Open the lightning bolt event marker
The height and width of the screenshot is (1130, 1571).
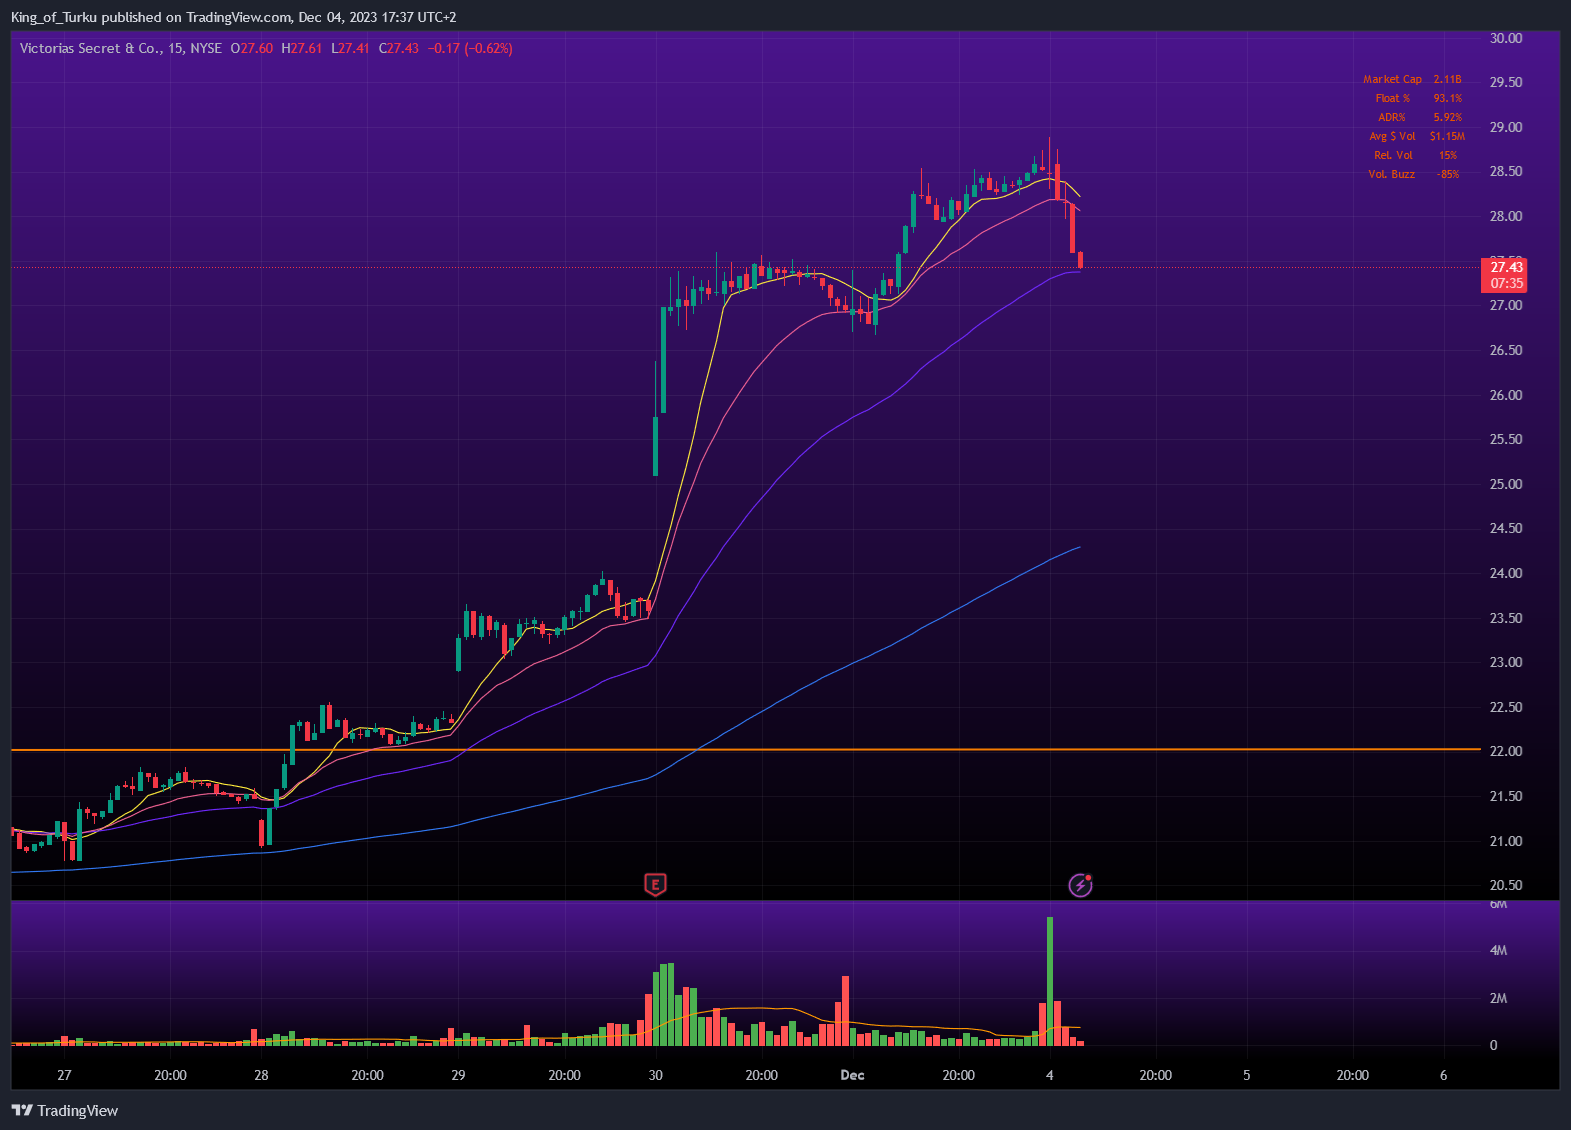pos(1080,885)
